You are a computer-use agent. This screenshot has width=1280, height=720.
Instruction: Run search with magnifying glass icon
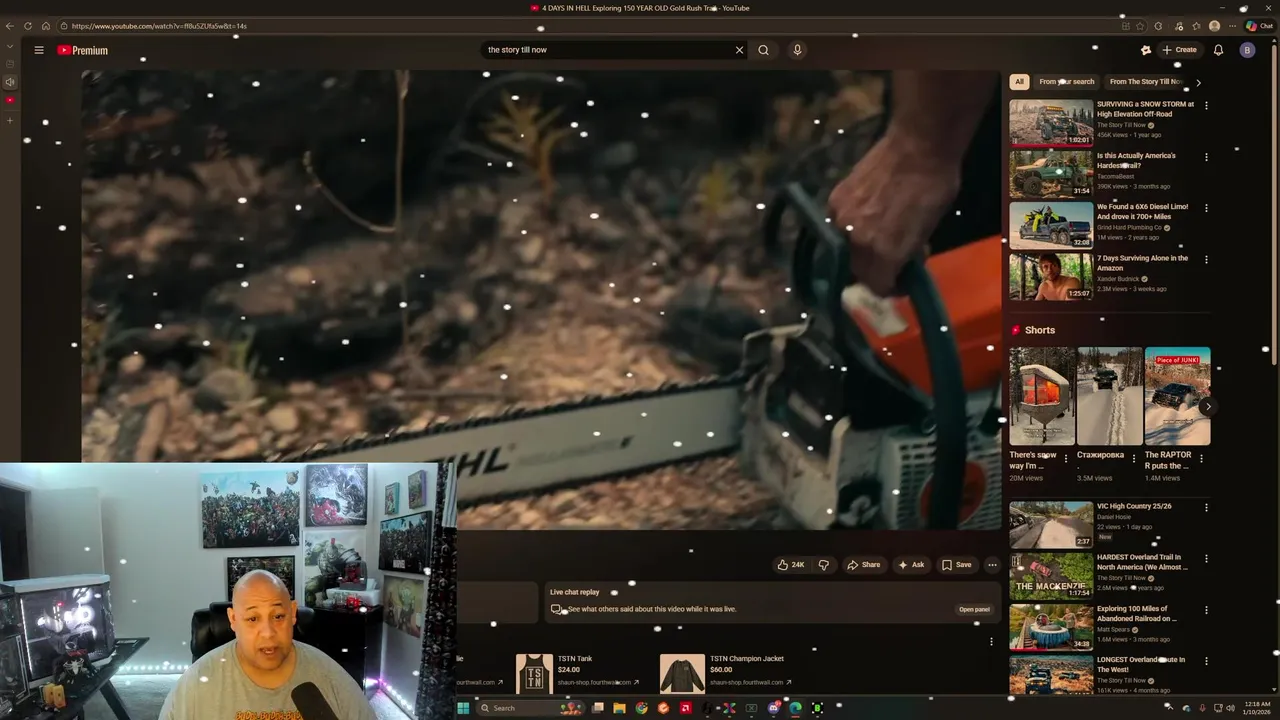(763, 50)
